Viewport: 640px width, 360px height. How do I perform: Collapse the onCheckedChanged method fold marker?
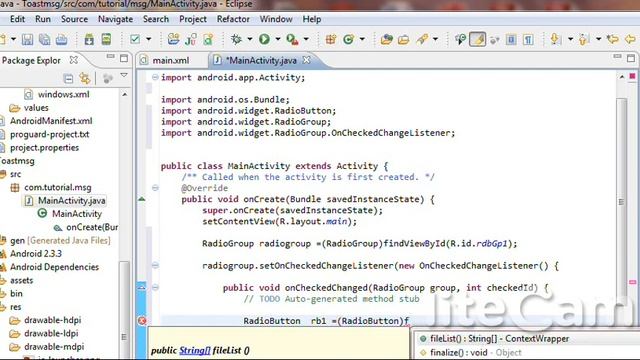click(x=155, y=287)
